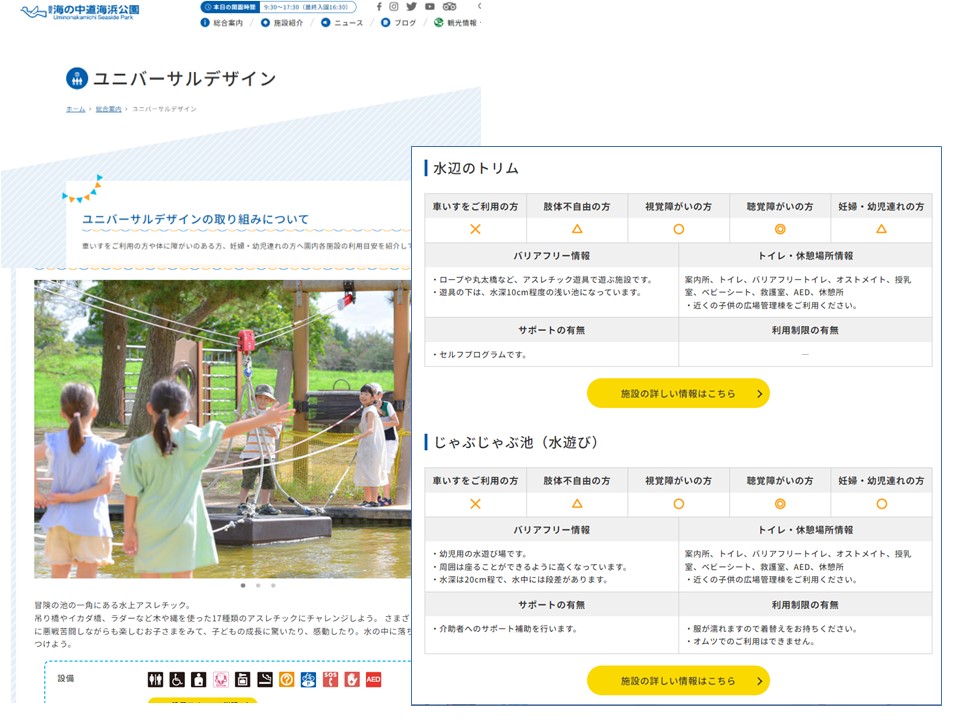
Task: Open 総合案内 in the top navigation
Action: pyautogui.click(x=222, y=23)
